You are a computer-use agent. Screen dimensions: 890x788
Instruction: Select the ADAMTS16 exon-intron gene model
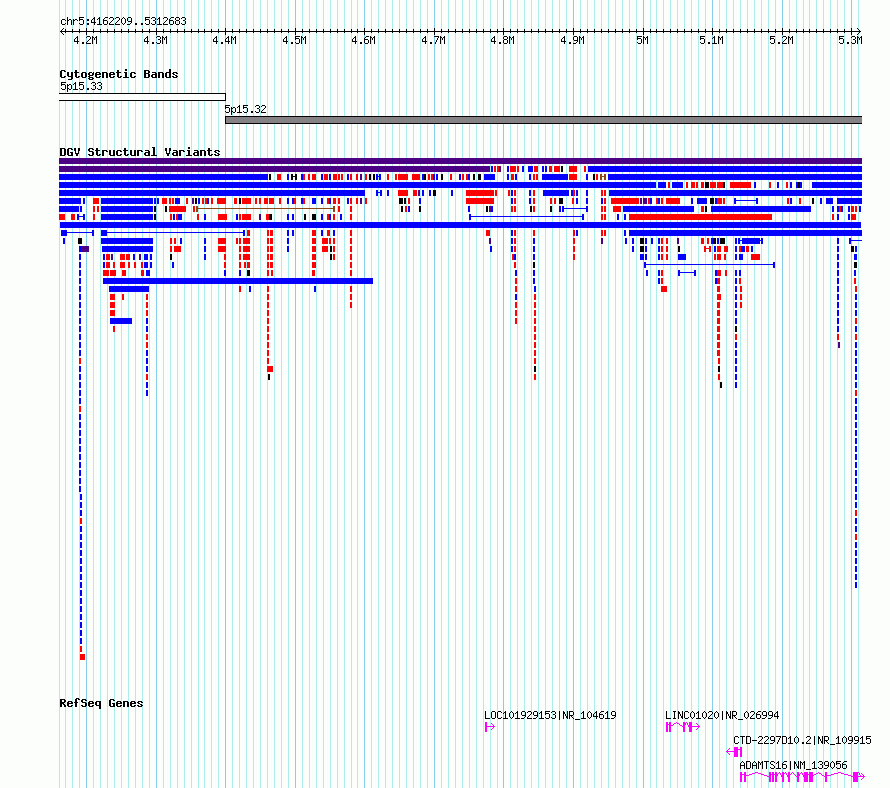pyautogui.click(x=802, y=777)
